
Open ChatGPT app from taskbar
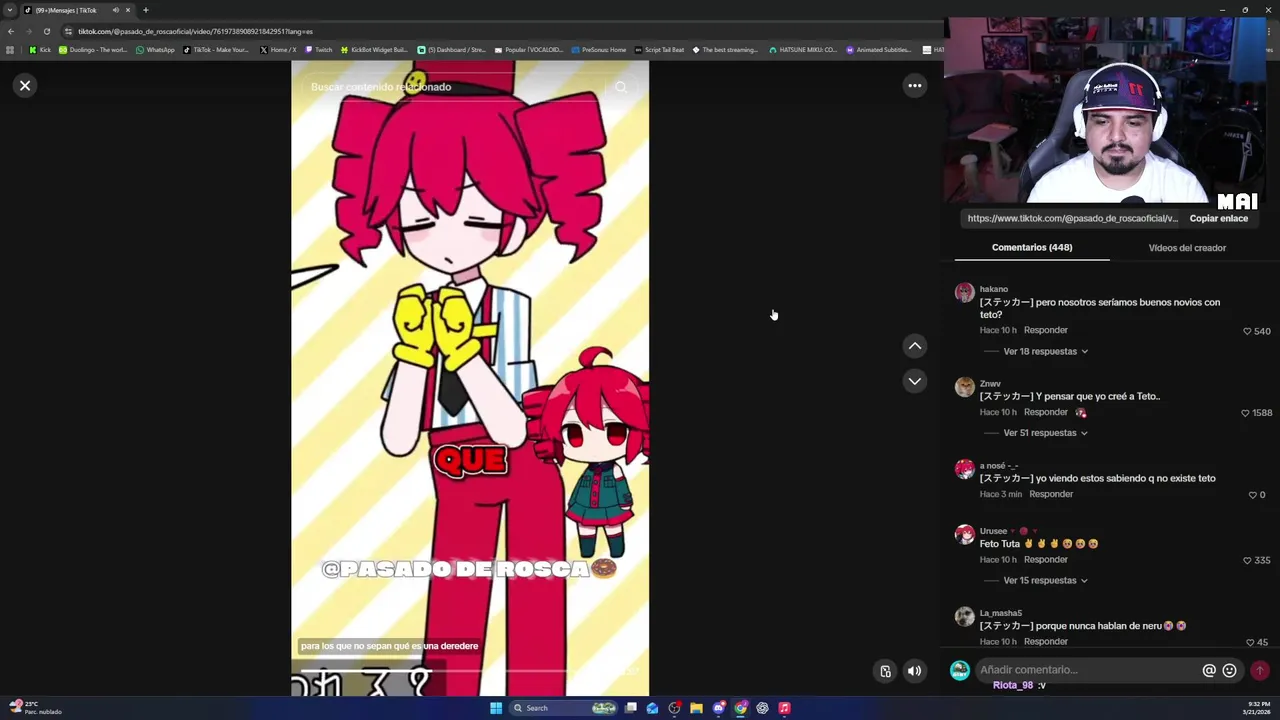(762, 708)
